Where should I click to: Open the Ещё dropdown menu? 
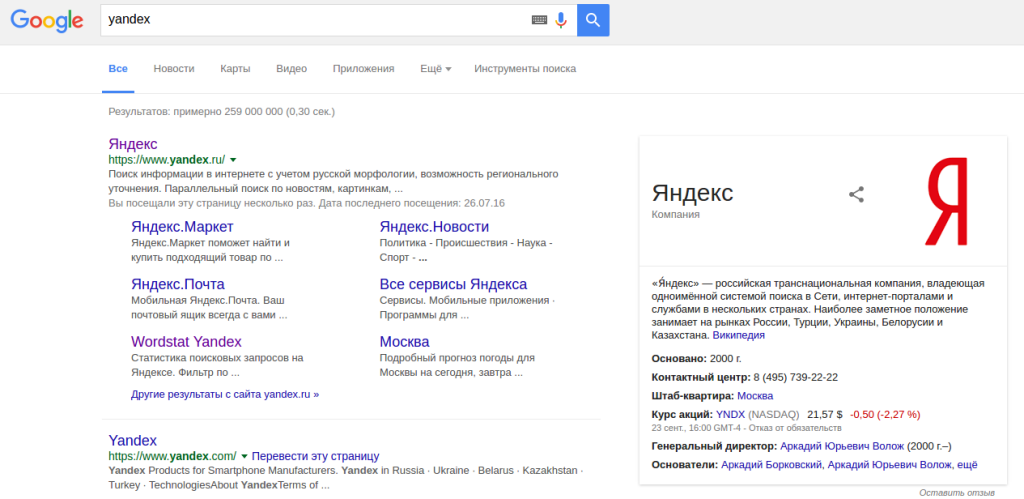pos(436,69)
